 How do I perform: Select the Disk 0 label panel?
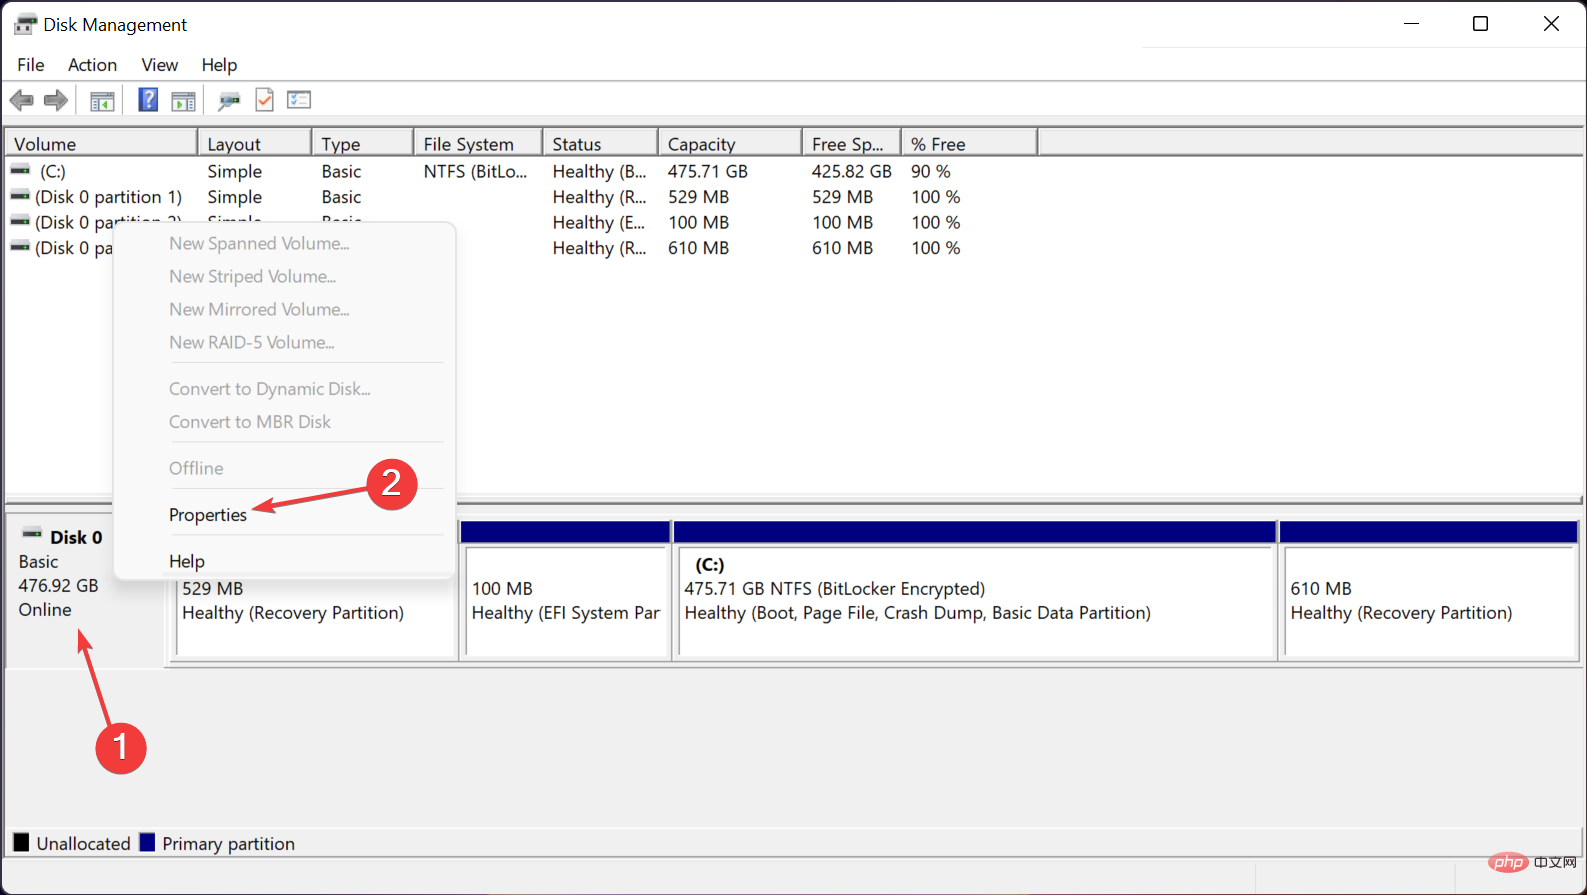coord(84,590)
